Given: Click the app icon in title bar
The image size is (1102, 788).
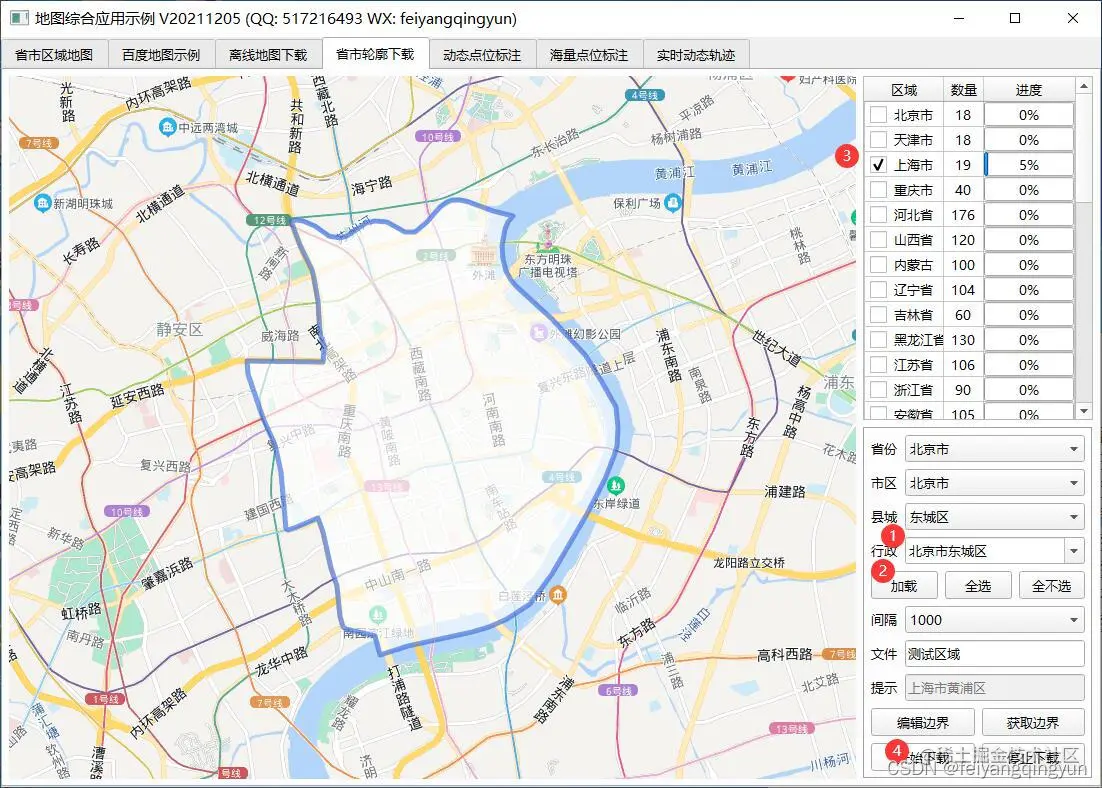Looking at the screenshot, I should click(x=19, y=18).
